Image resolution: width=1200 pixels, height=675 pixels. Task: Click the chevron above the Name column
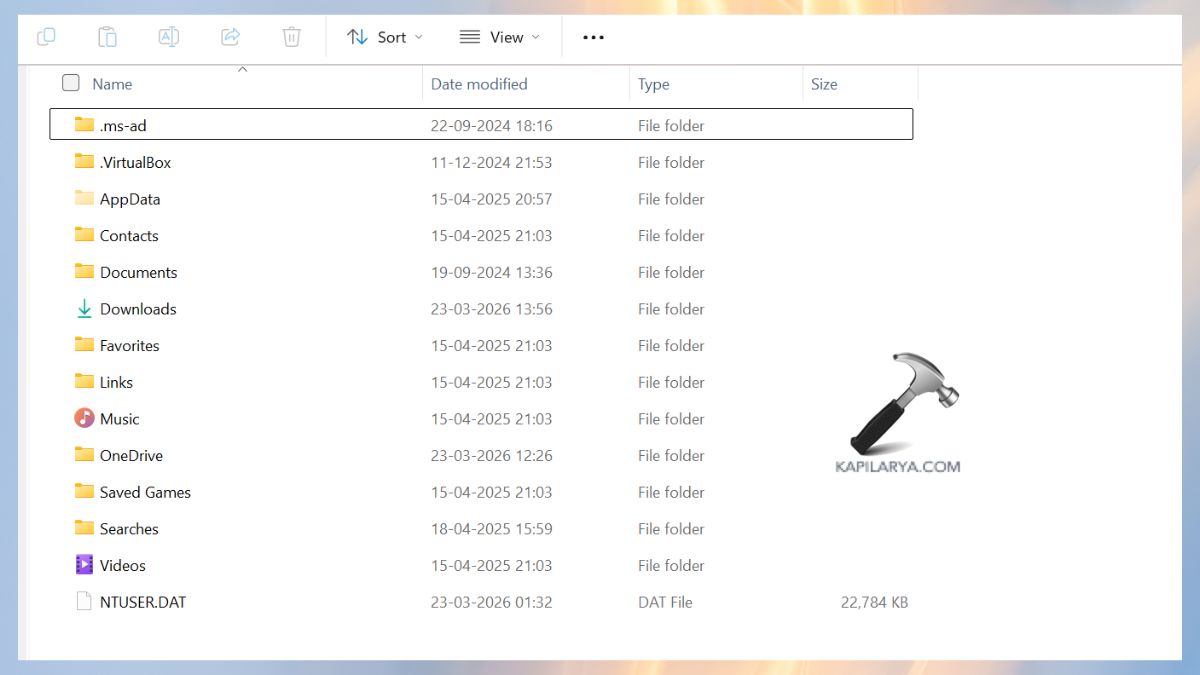pyautogui.click(x=242, y=69)
